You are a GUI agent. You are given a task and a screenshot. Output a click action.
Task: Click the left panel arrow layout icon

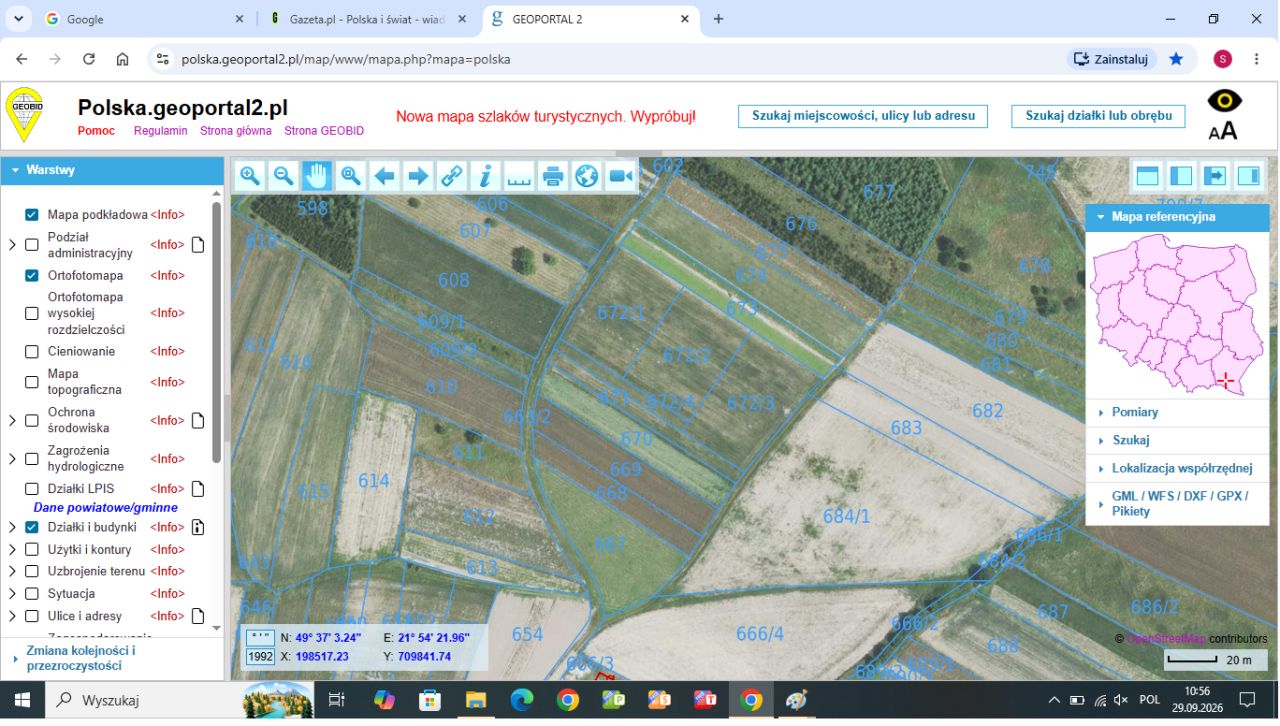[1215, 176]
